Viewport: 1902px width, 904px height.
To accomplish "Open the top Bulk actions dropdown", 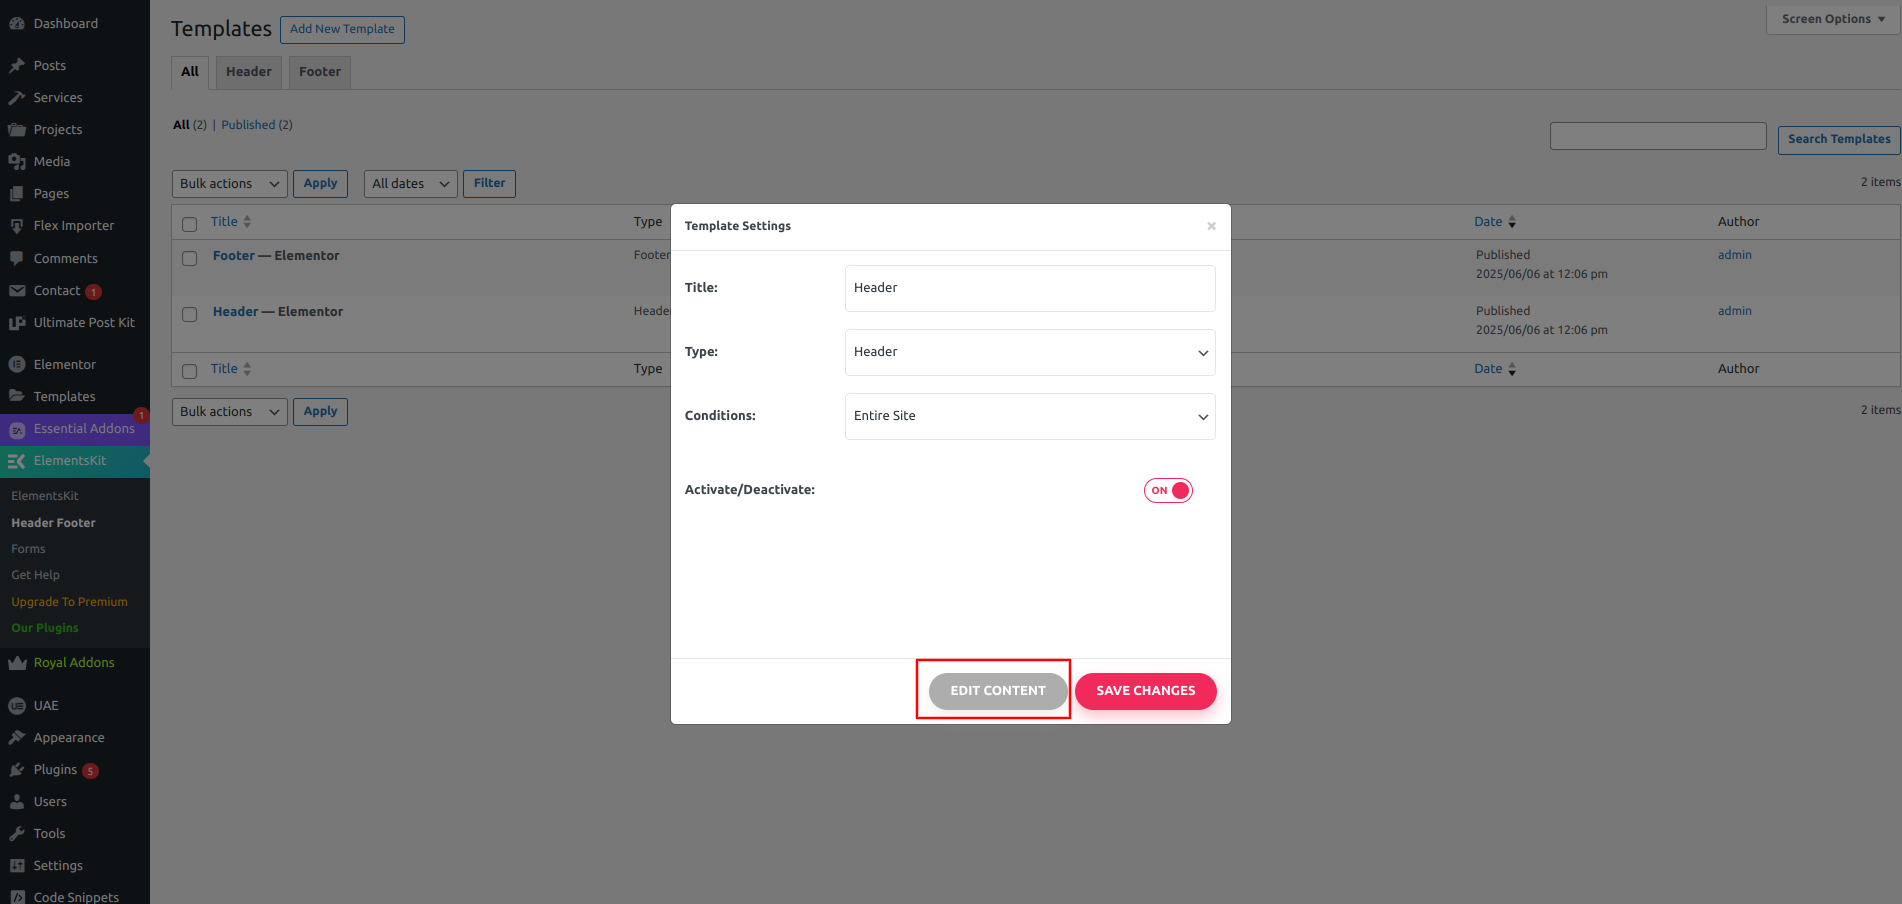I will 229,184.
